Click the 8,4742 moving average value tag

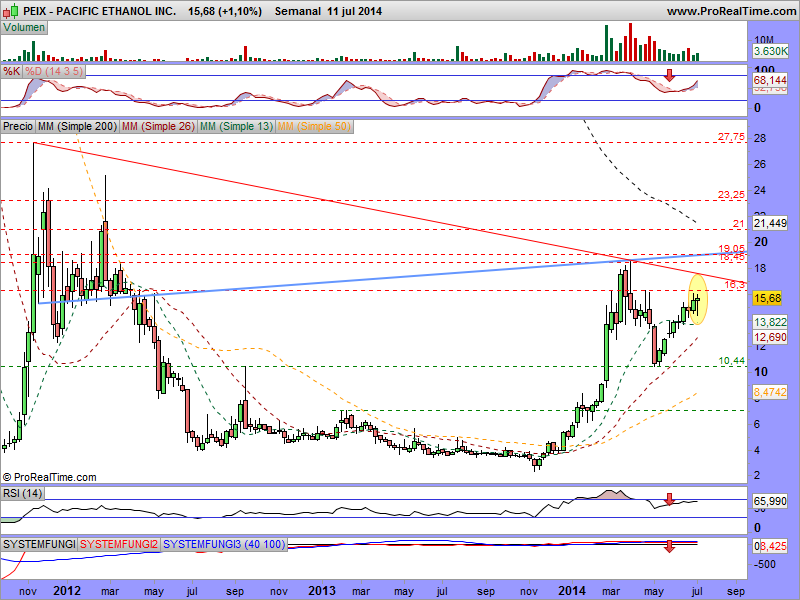[x=770, y=392]
